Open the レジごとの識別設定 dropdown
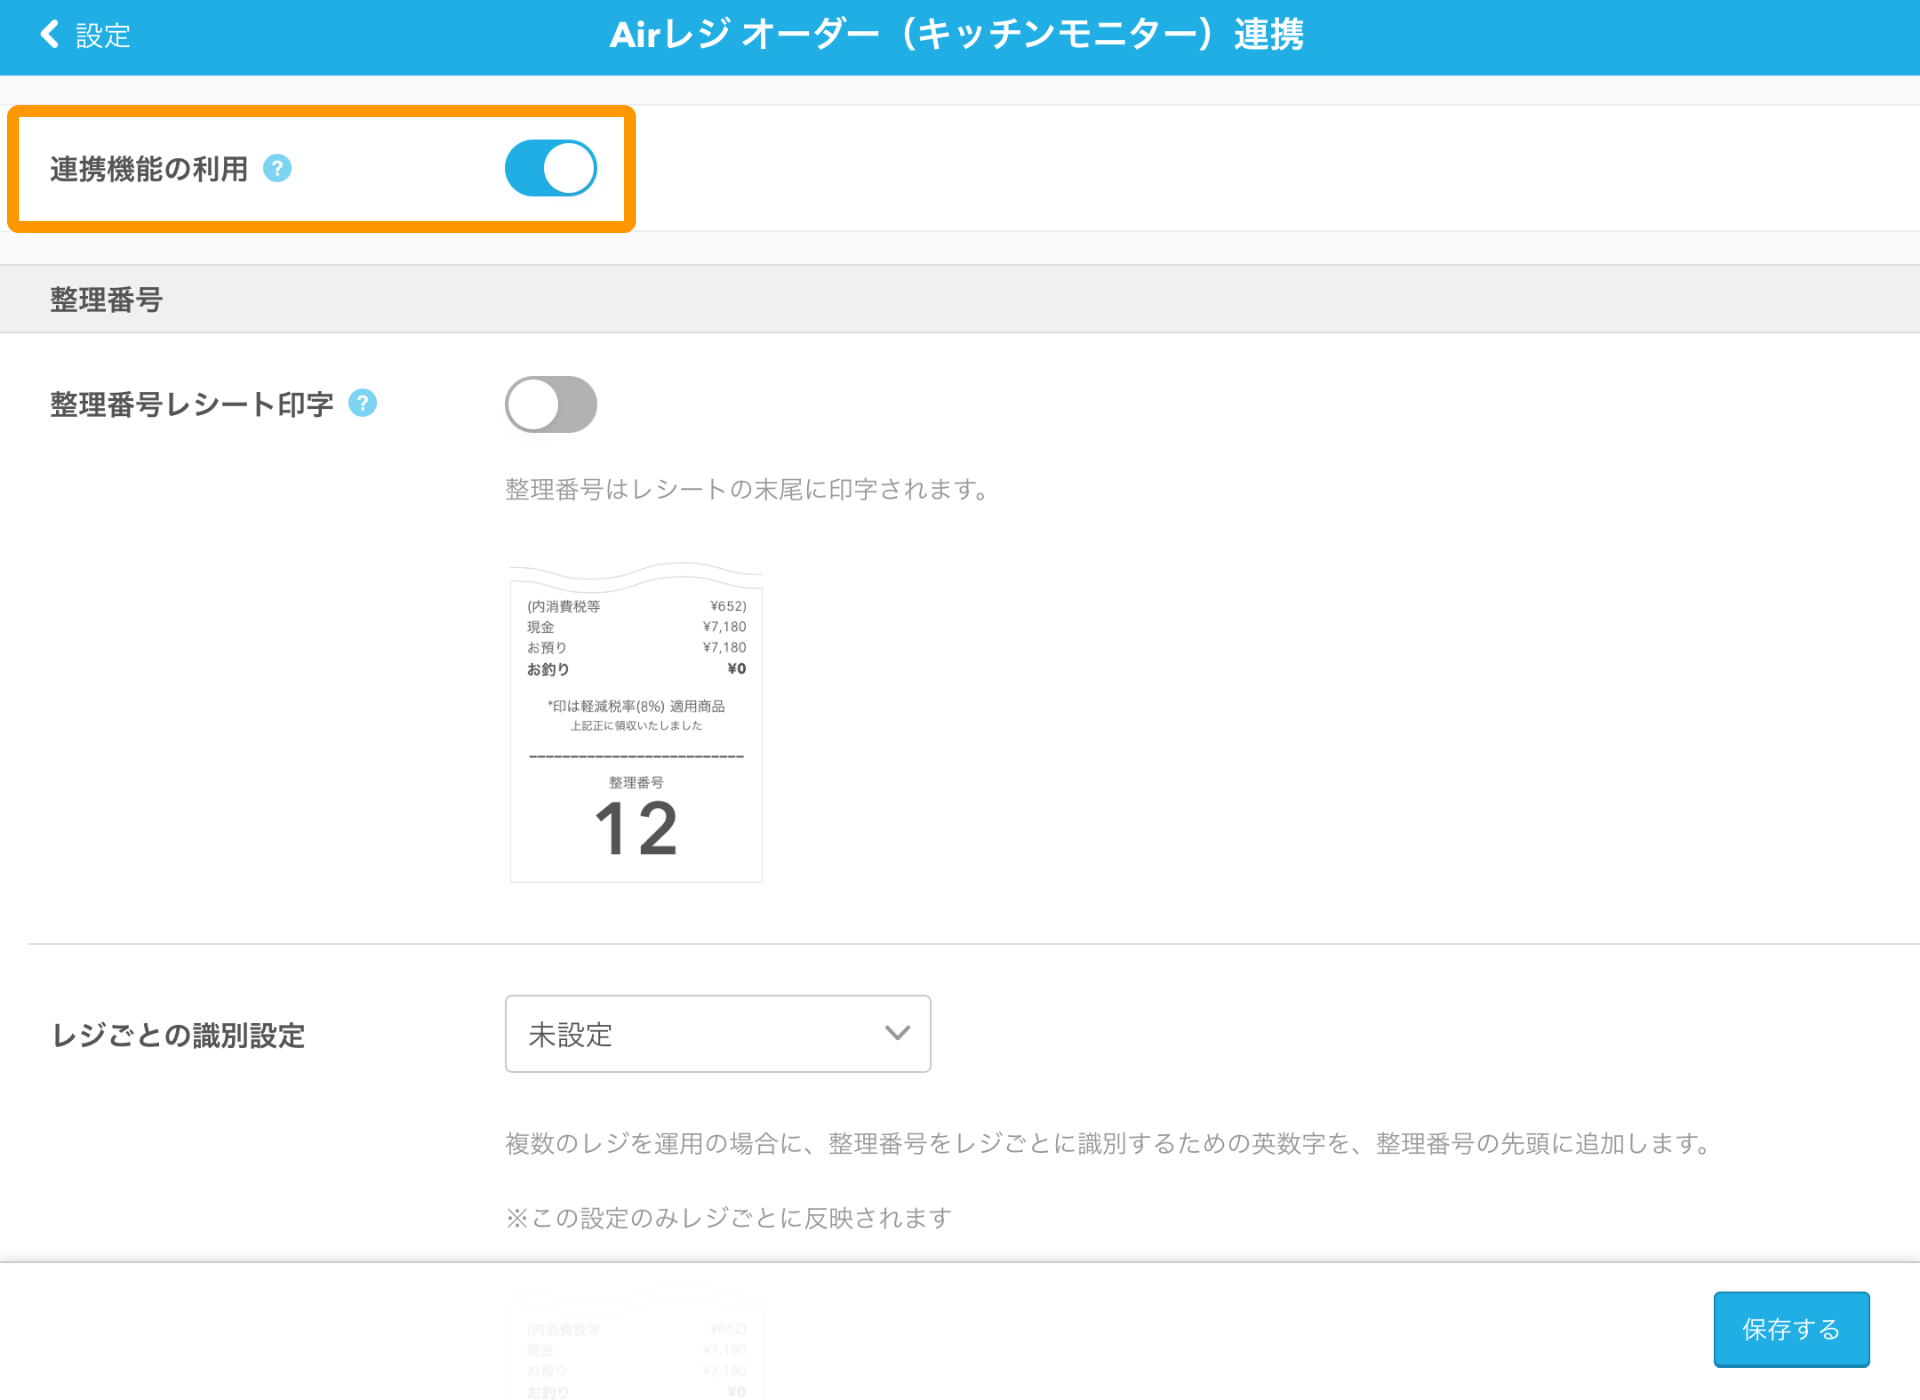 tap(718, 1033)
